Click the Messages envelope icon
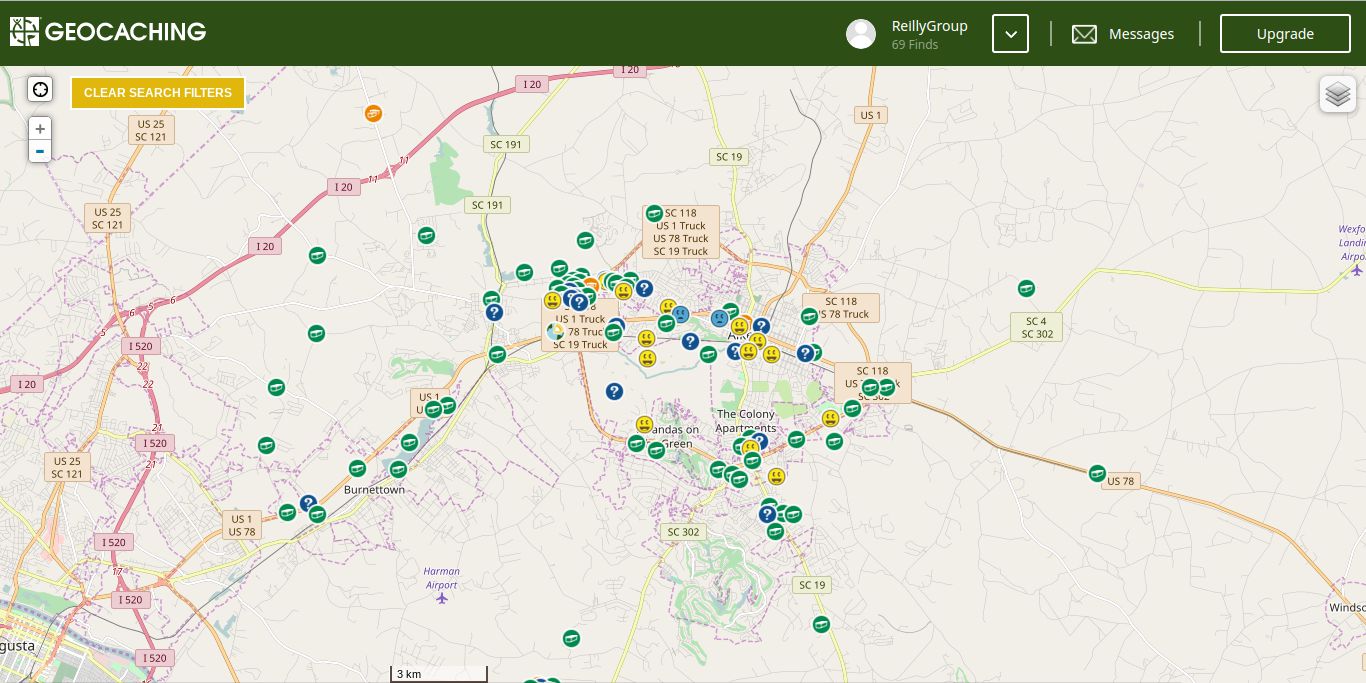Viewport: 1366px width, 683px height. coord(1084,34)
